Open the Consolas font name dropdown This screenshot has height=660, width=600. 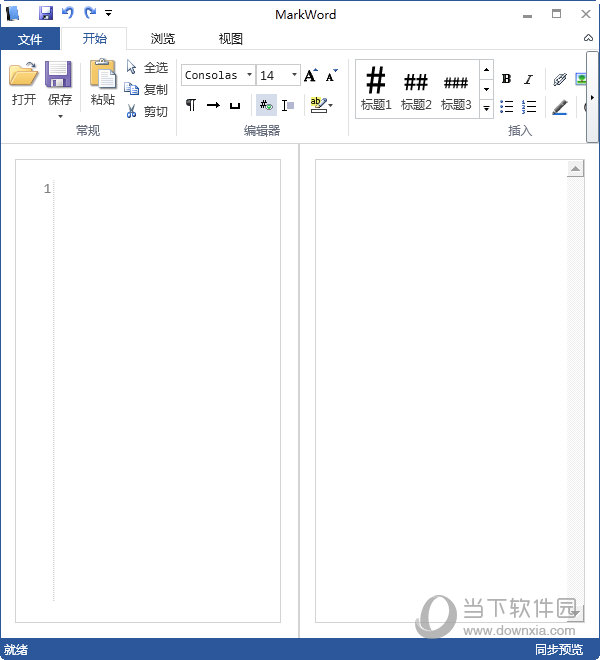tap(249, 75)
